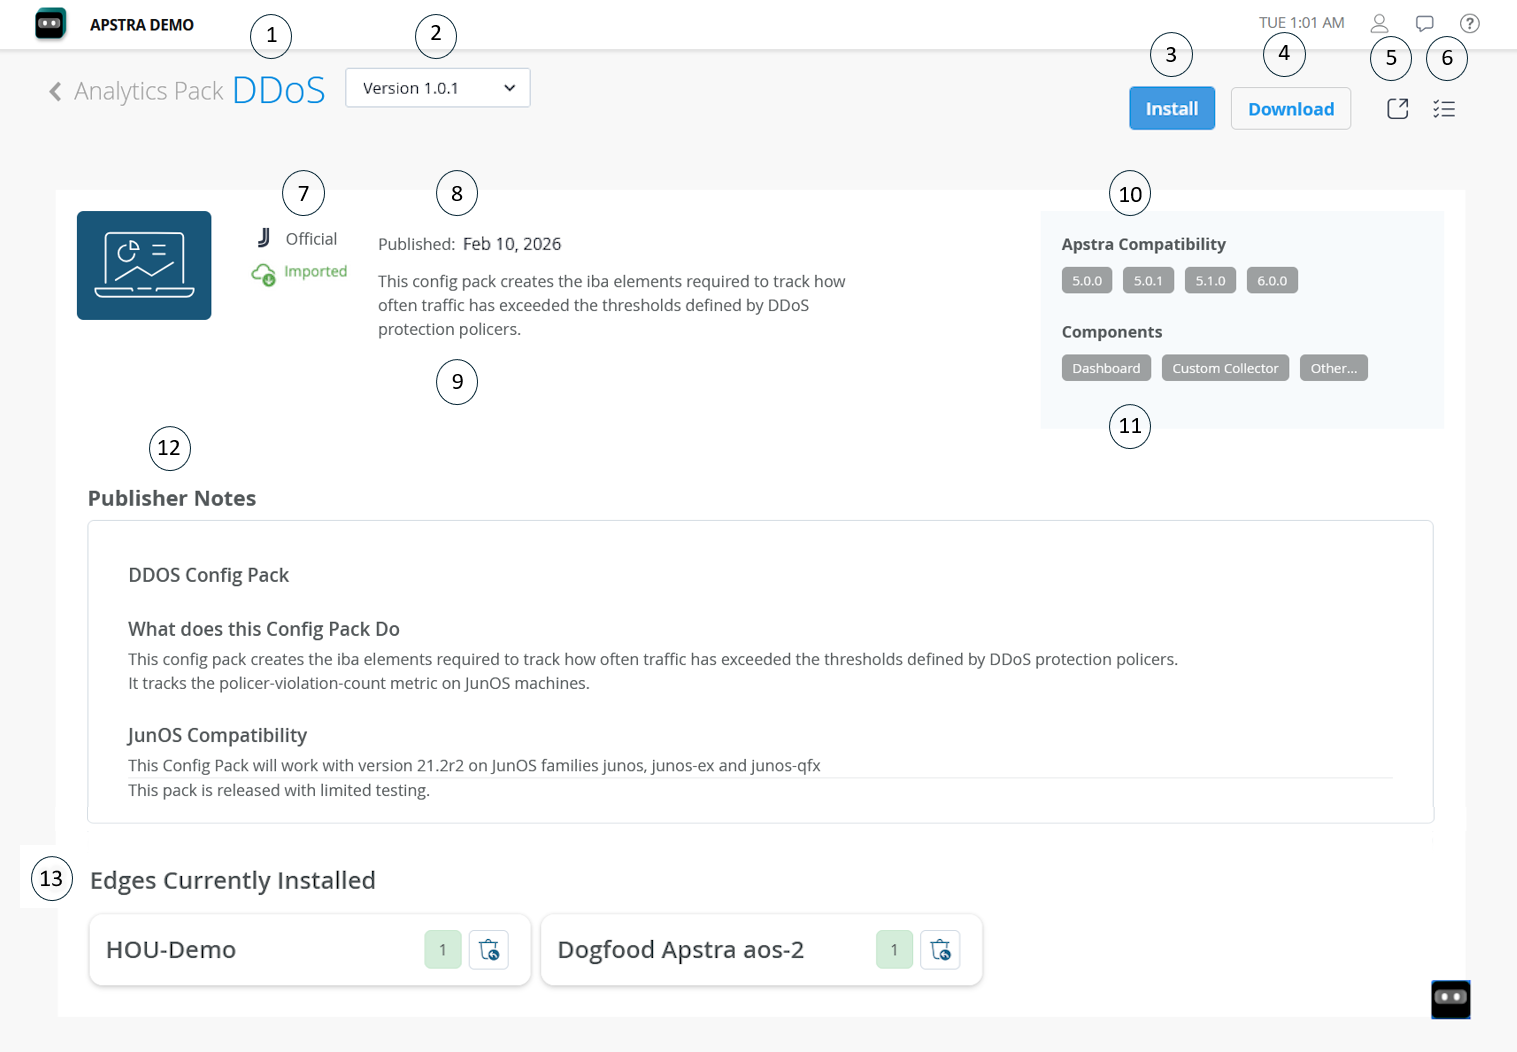The width and height of the screenshot is (1517, 1052).
Task: Expand the Other... components tag
Action: 1334,368
